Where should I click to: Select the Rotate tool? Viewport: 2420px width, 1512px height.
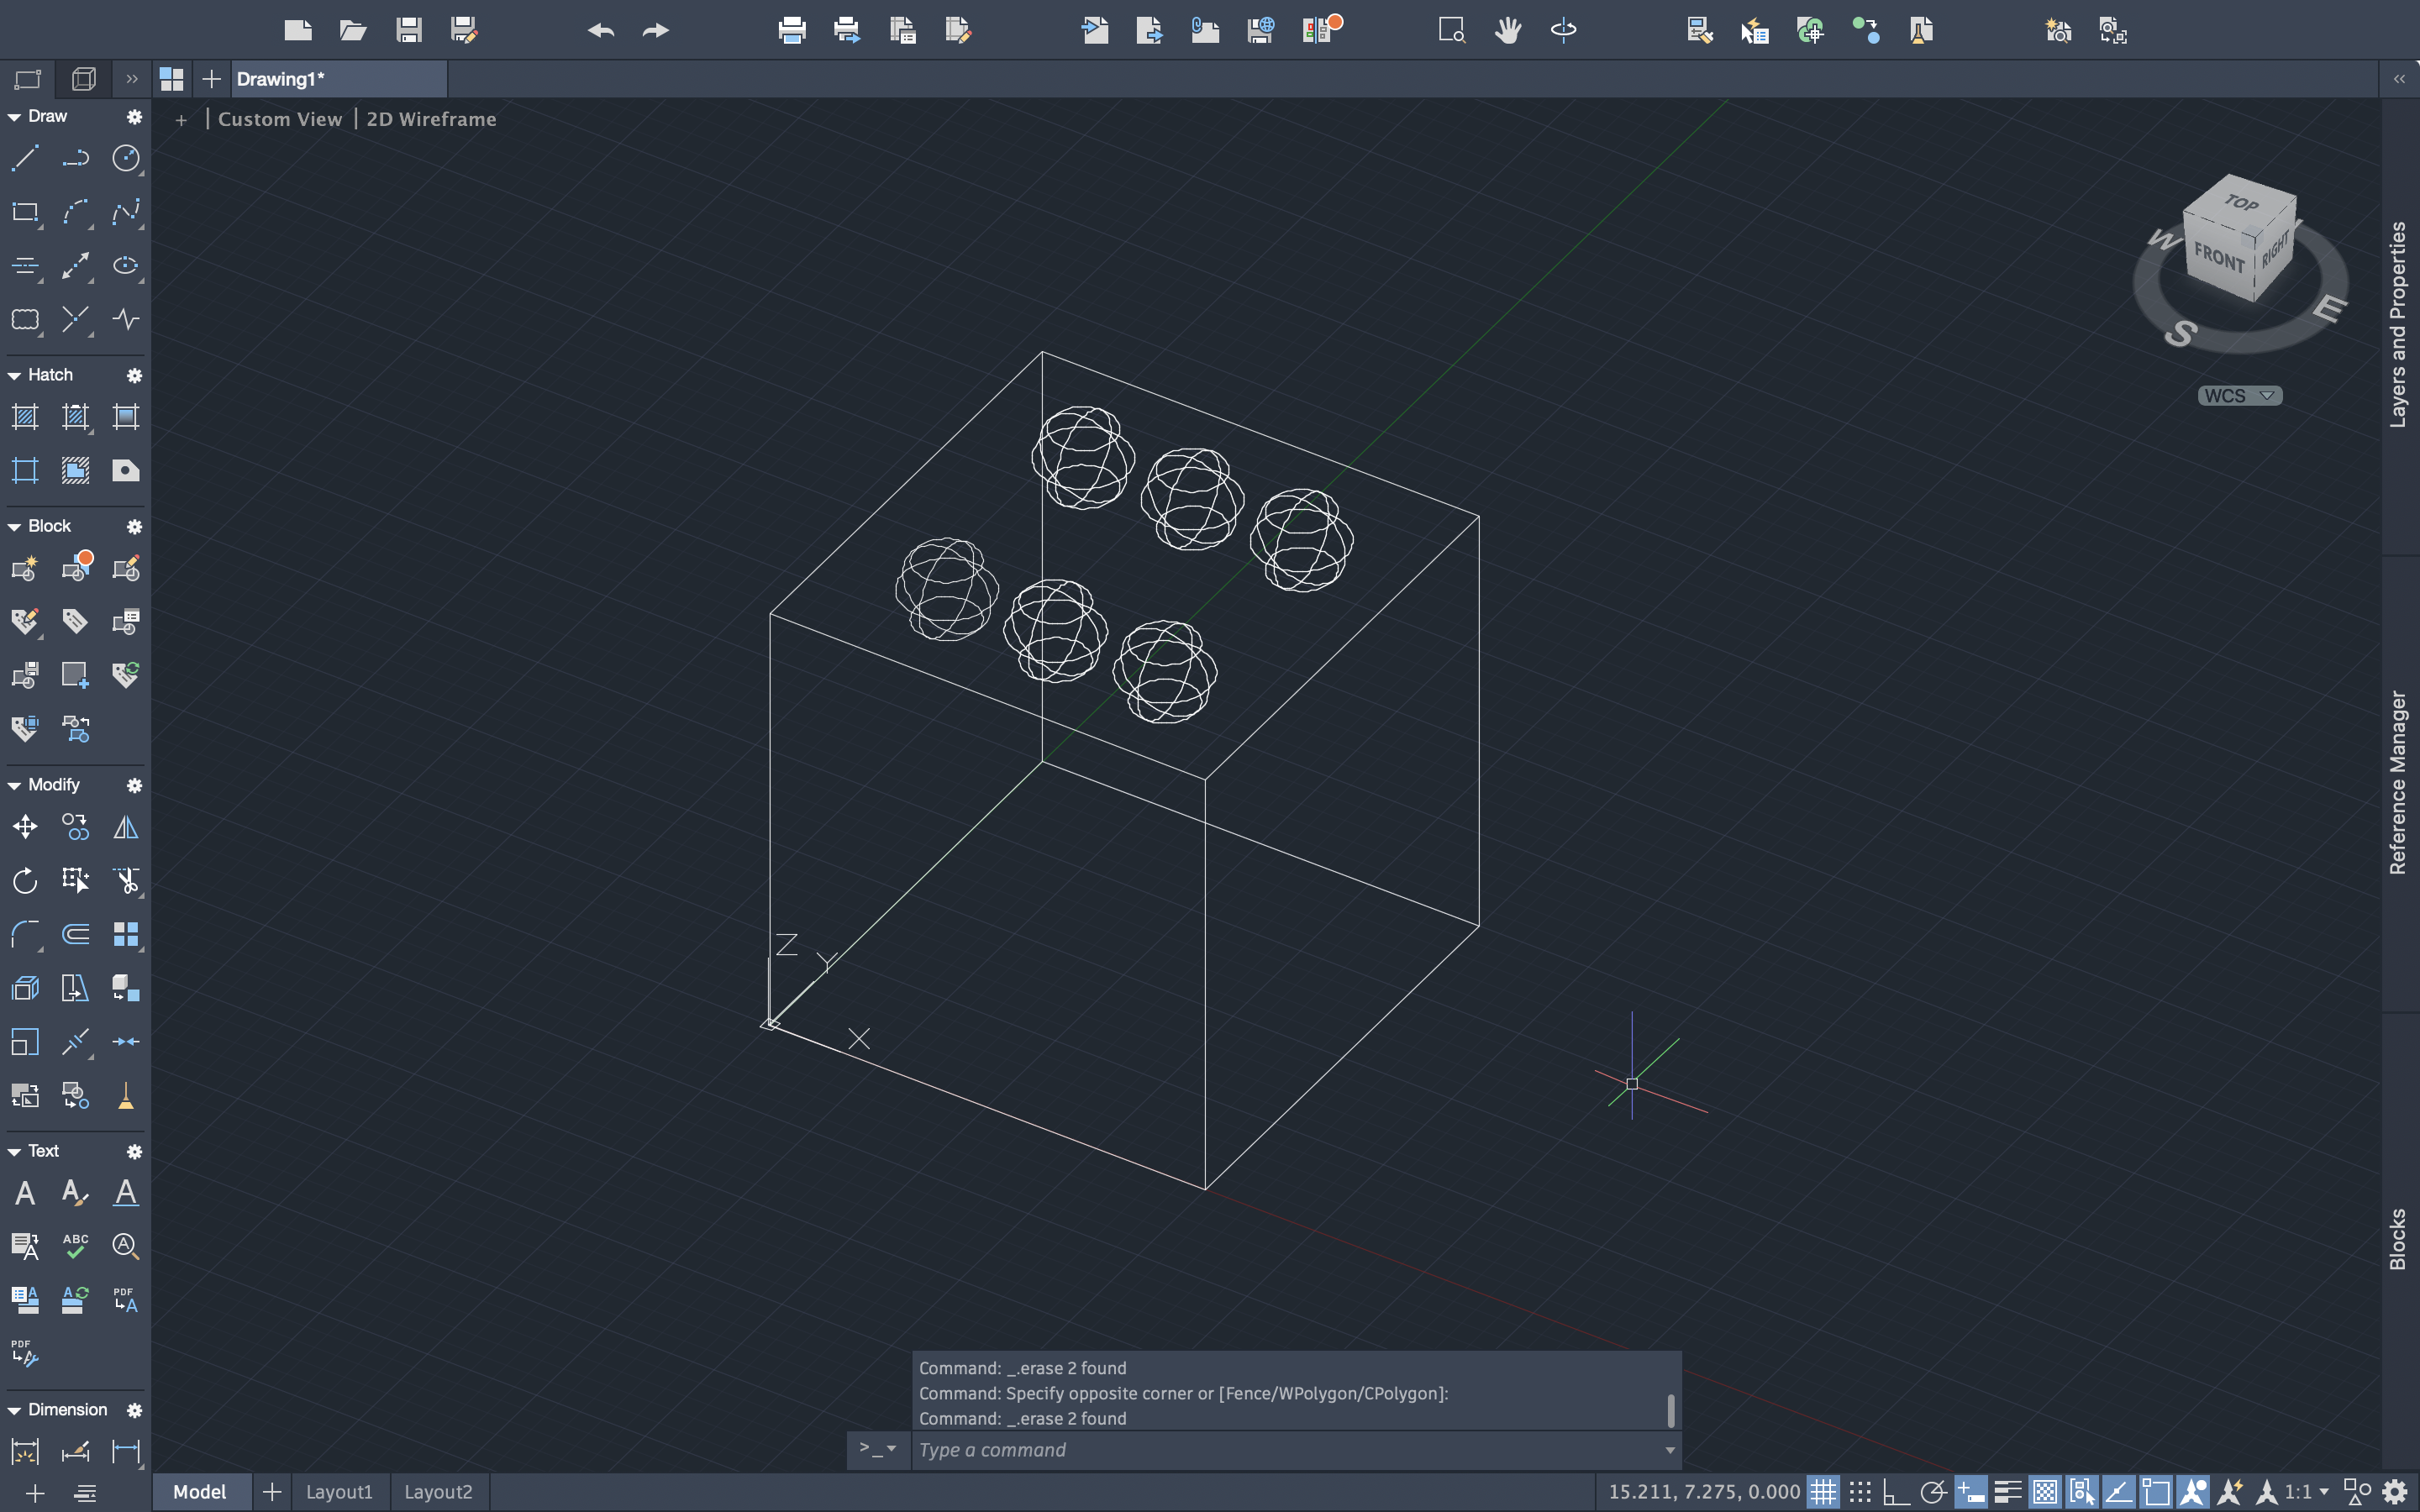(25, 881)
